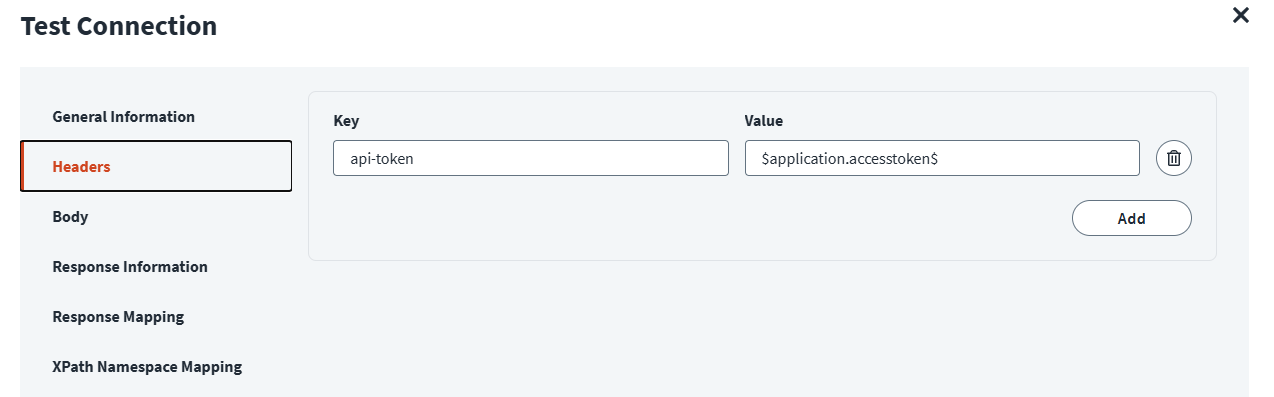The width and height of the screenshot is (1274, 397).
Task: Dismiss dialog with the X icon
Action: (x=1241, y=15)
